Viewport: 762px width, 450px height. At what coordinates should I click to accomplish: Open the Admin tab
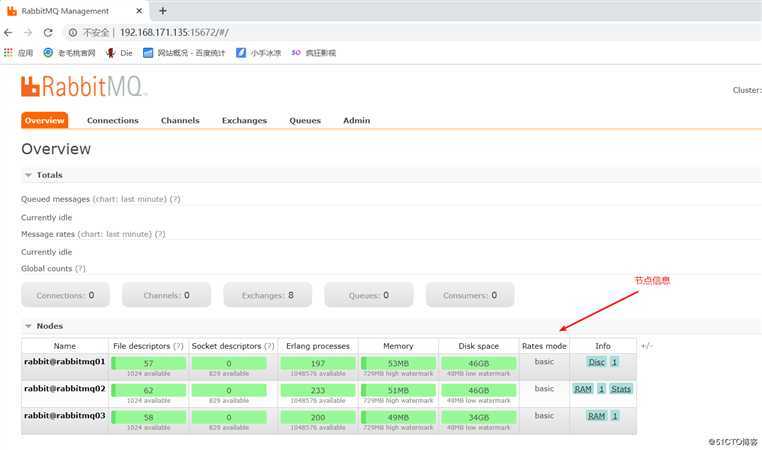click(357, 121)
